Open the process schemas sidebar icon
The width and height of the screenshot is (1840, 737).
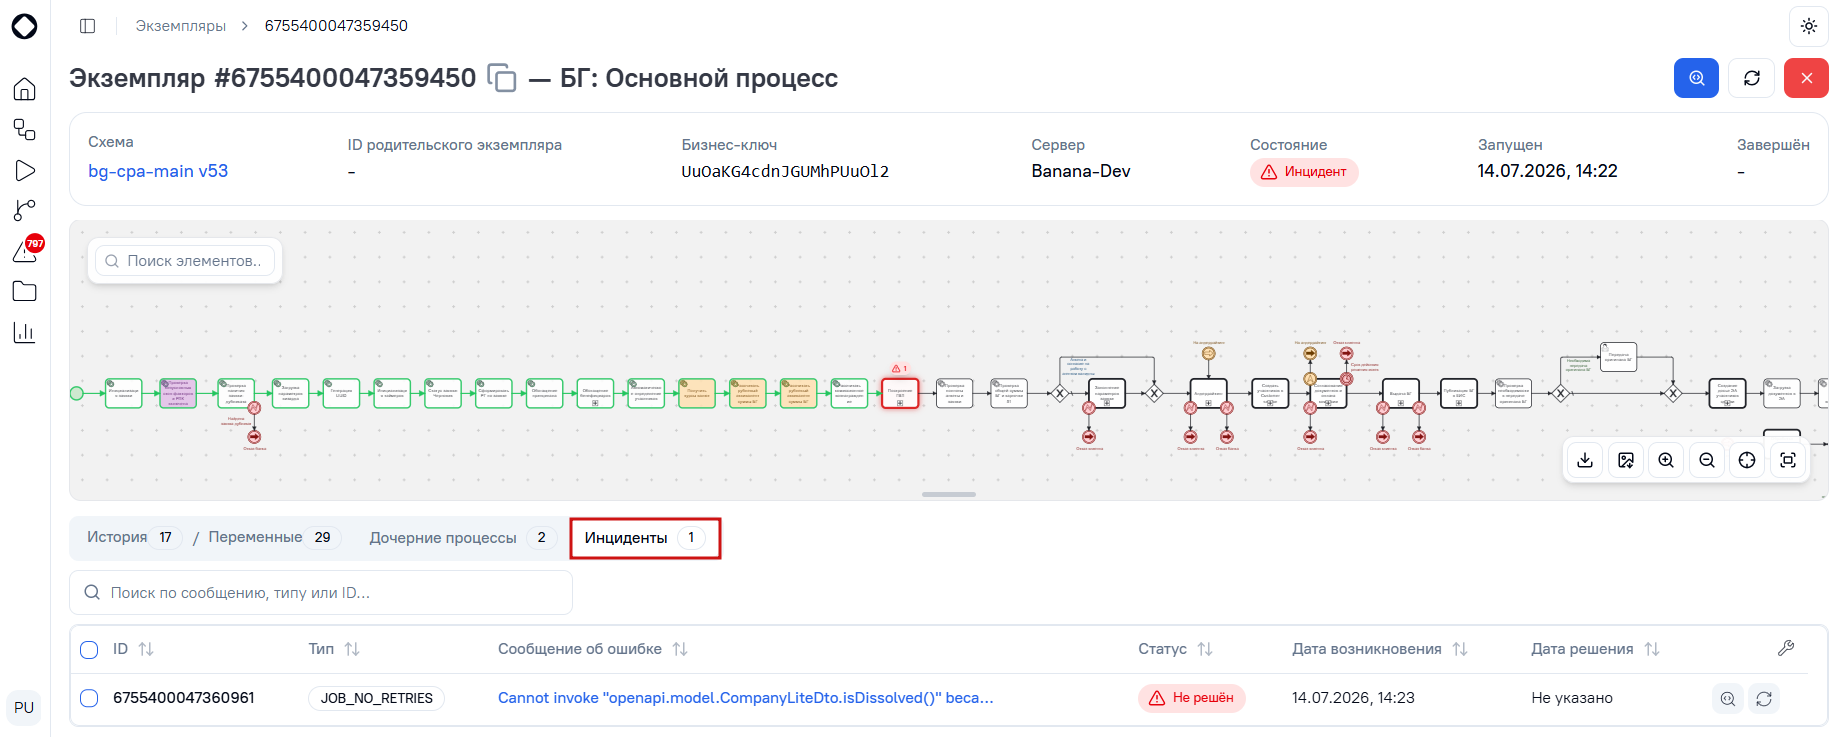(x=25, y=130)
